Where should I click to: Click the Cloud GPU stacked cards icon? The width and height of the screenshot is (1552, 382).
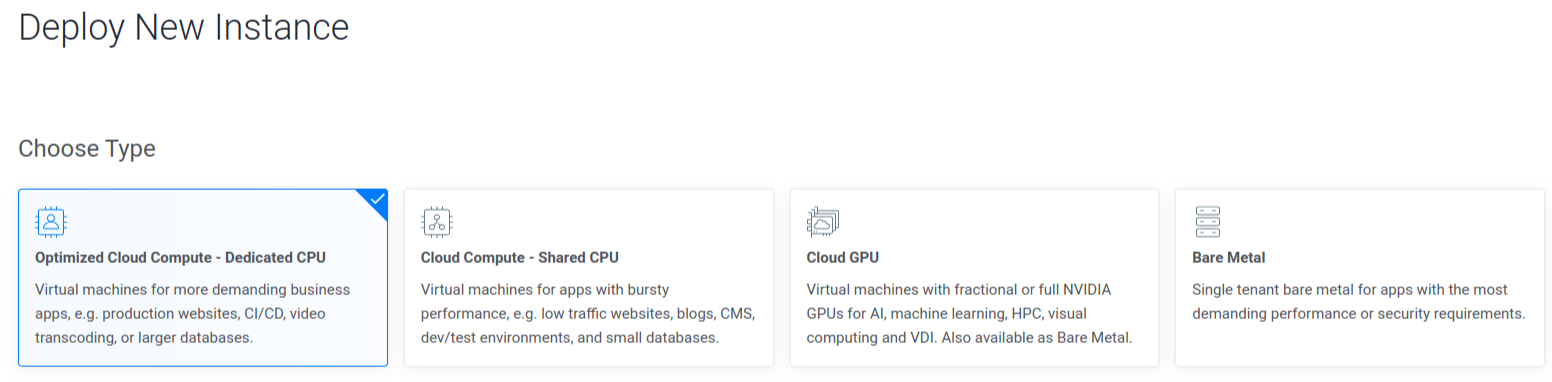(x=822, y=221)
